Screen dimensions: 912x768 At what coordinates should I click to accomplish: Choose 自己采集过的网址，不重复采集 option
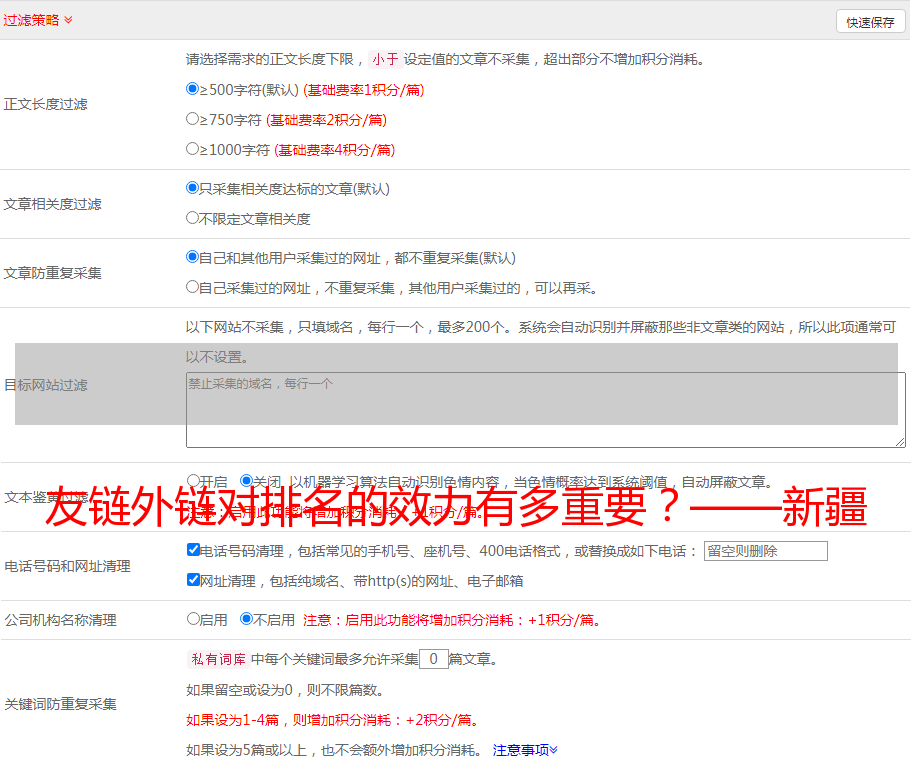[193, 287]
